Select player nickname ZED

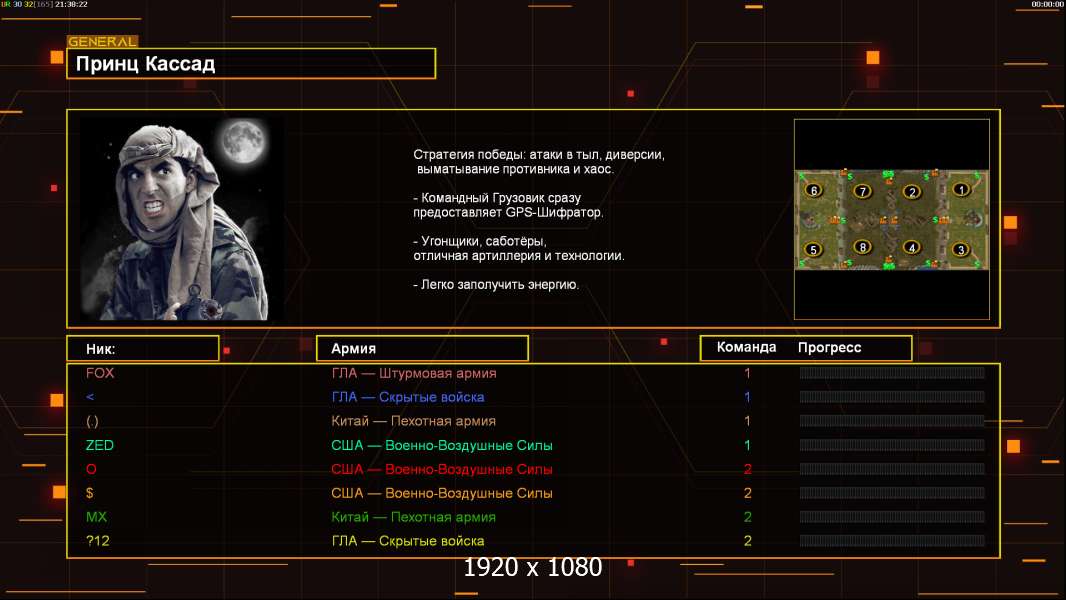(100, 445)
